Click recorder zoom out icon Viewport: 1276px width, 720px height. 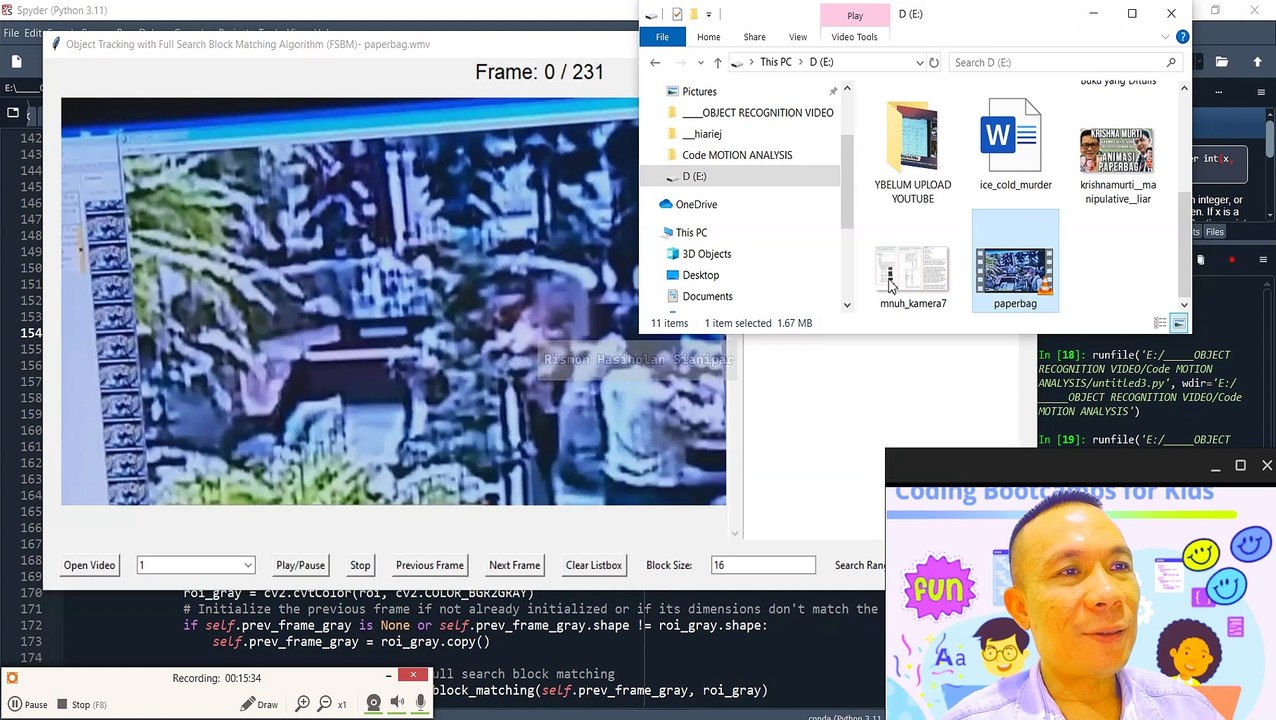[x=324, y=704]
